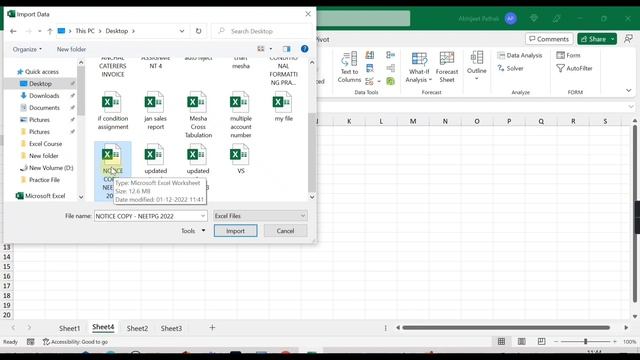Click the Flash Fill icon in Data Tools
Image resolution: width=640 pixels, height=360 pixels.
[370, 56]
